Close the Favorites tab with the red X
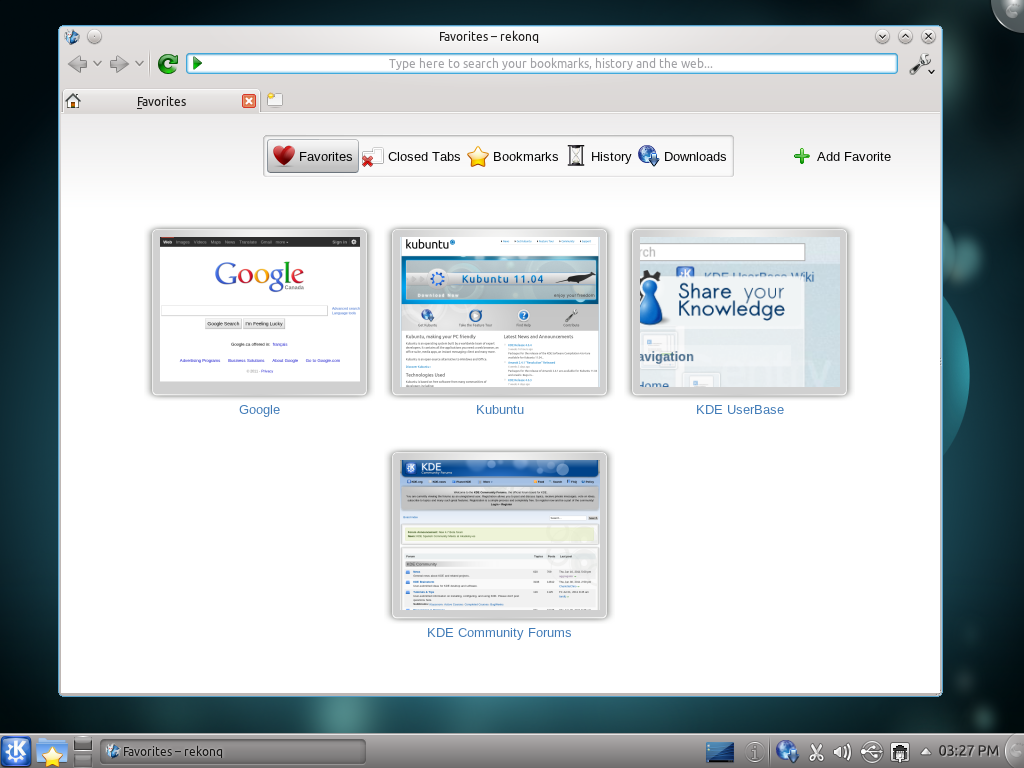Viewport: 1024px width, 768px height. click(248, 101)
